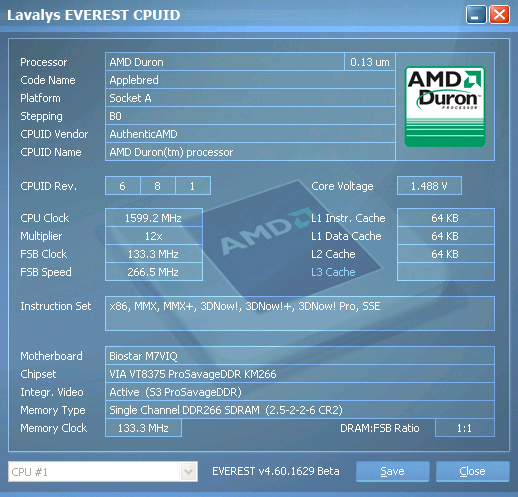Viewport: 518px width, 497px height.
Task: Click the Lavalys EVEREST CPUID title
Action: (94, 15)
